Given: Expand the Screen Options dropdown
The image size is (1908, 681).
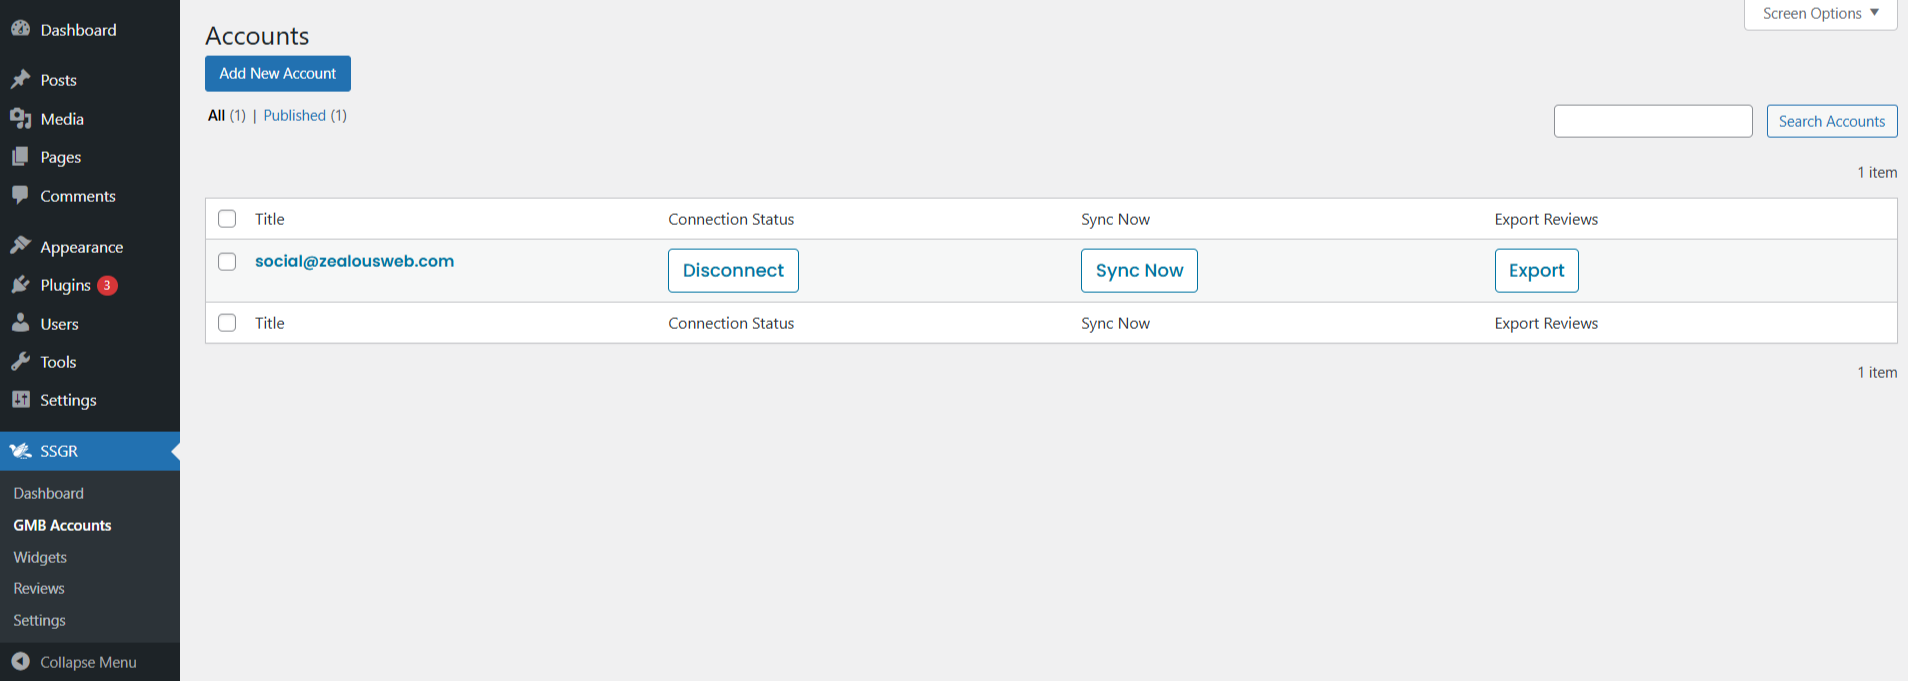Looking at the screenshot, I should pos(1820,14).
